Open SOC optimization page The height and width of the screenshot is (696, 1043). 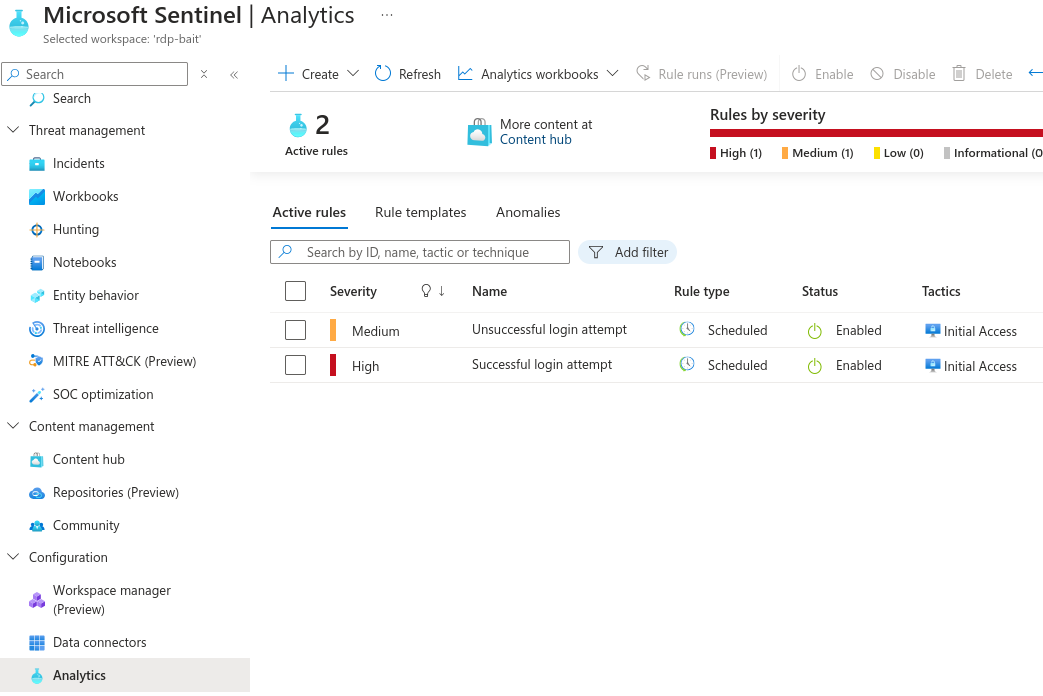click(x=103, y=395)
